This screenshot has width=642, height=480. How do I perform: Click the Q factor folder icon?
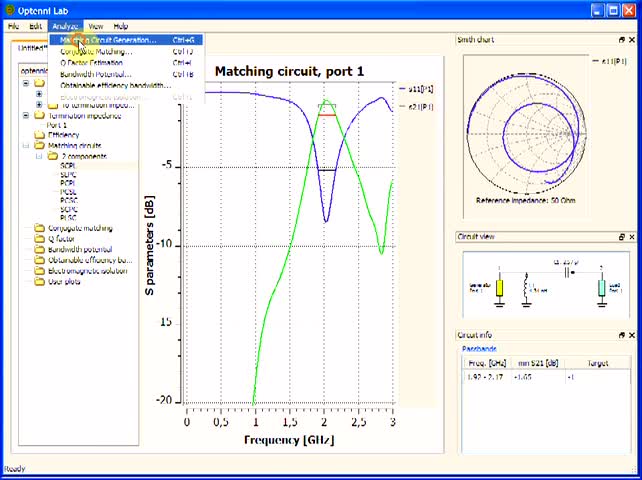39,238
